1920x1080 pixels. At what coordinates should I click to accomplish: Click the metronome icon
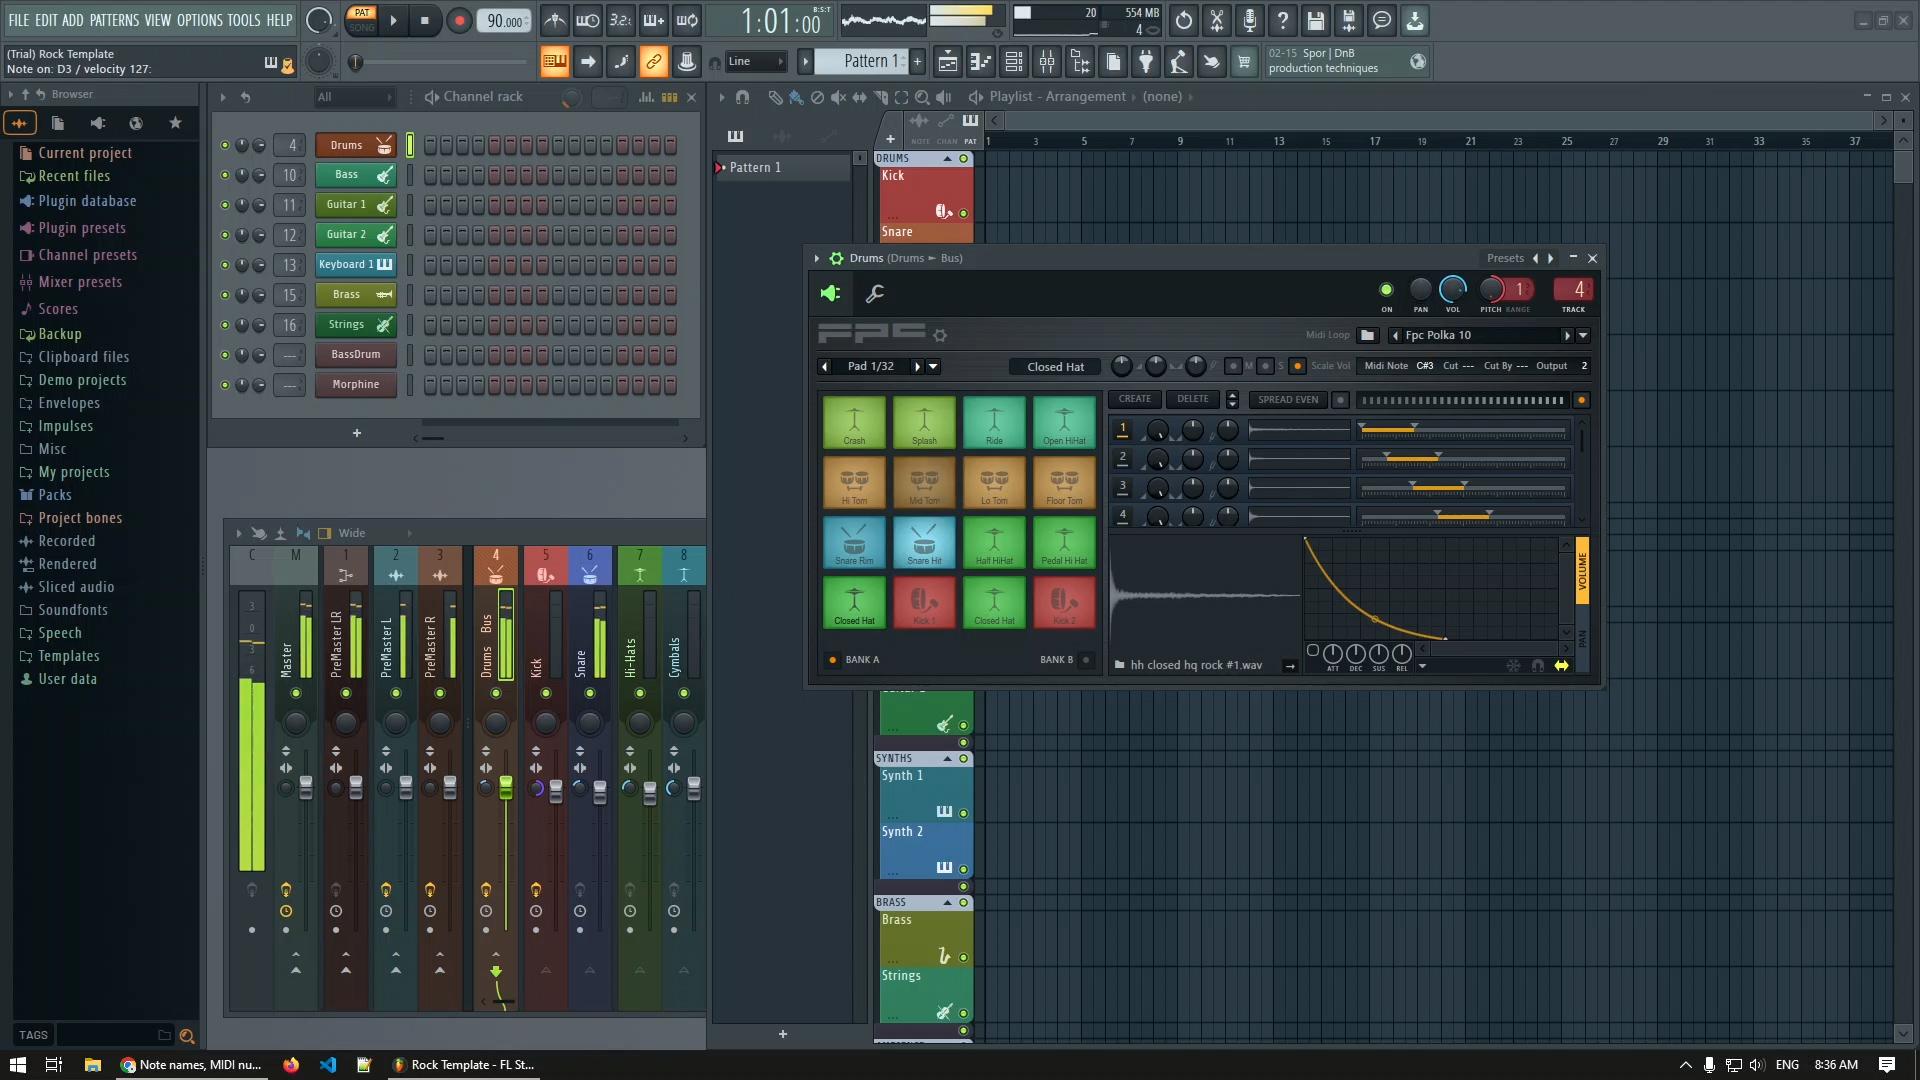click(555, 20)
